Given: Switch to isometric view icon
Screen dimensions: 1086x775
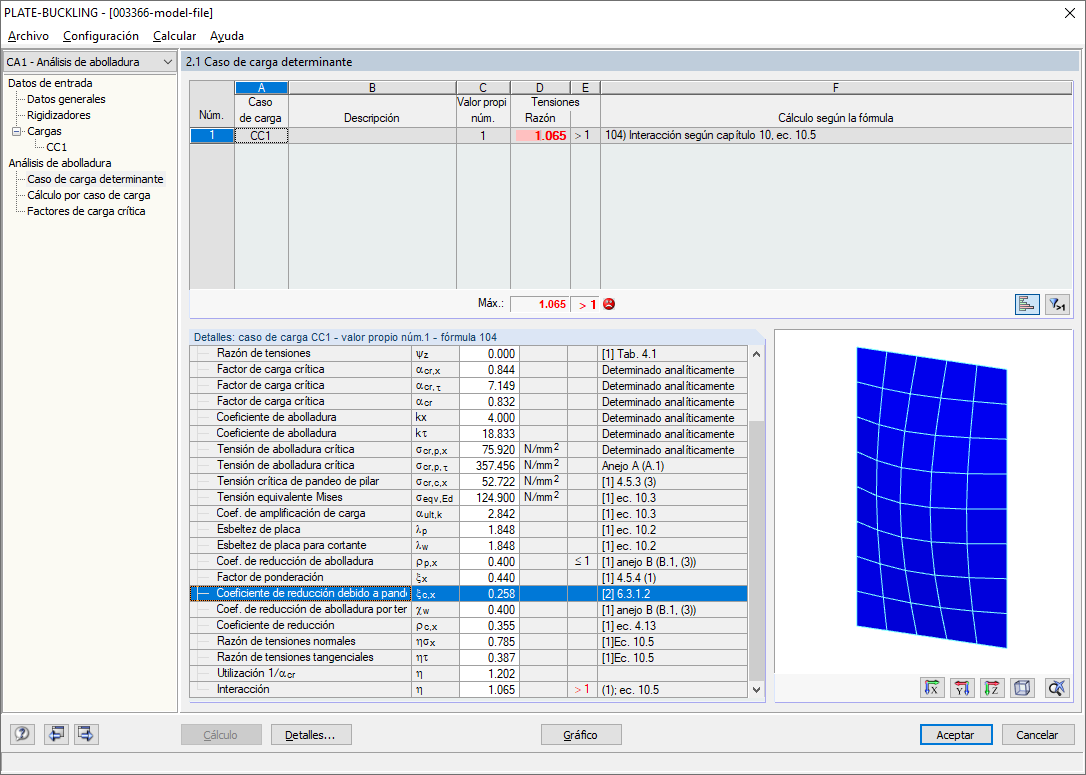Looking at the screenshot, I should (1022, 688).
